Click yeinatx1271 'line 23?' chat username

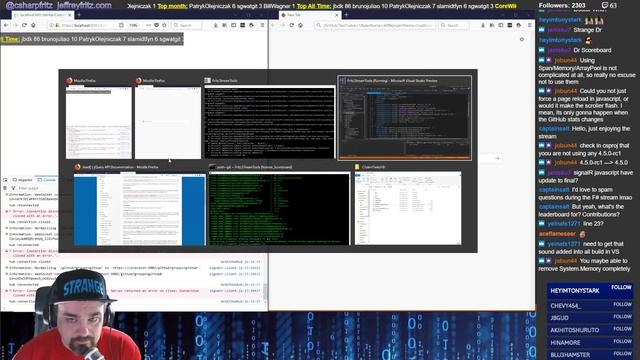pos(564,224)
